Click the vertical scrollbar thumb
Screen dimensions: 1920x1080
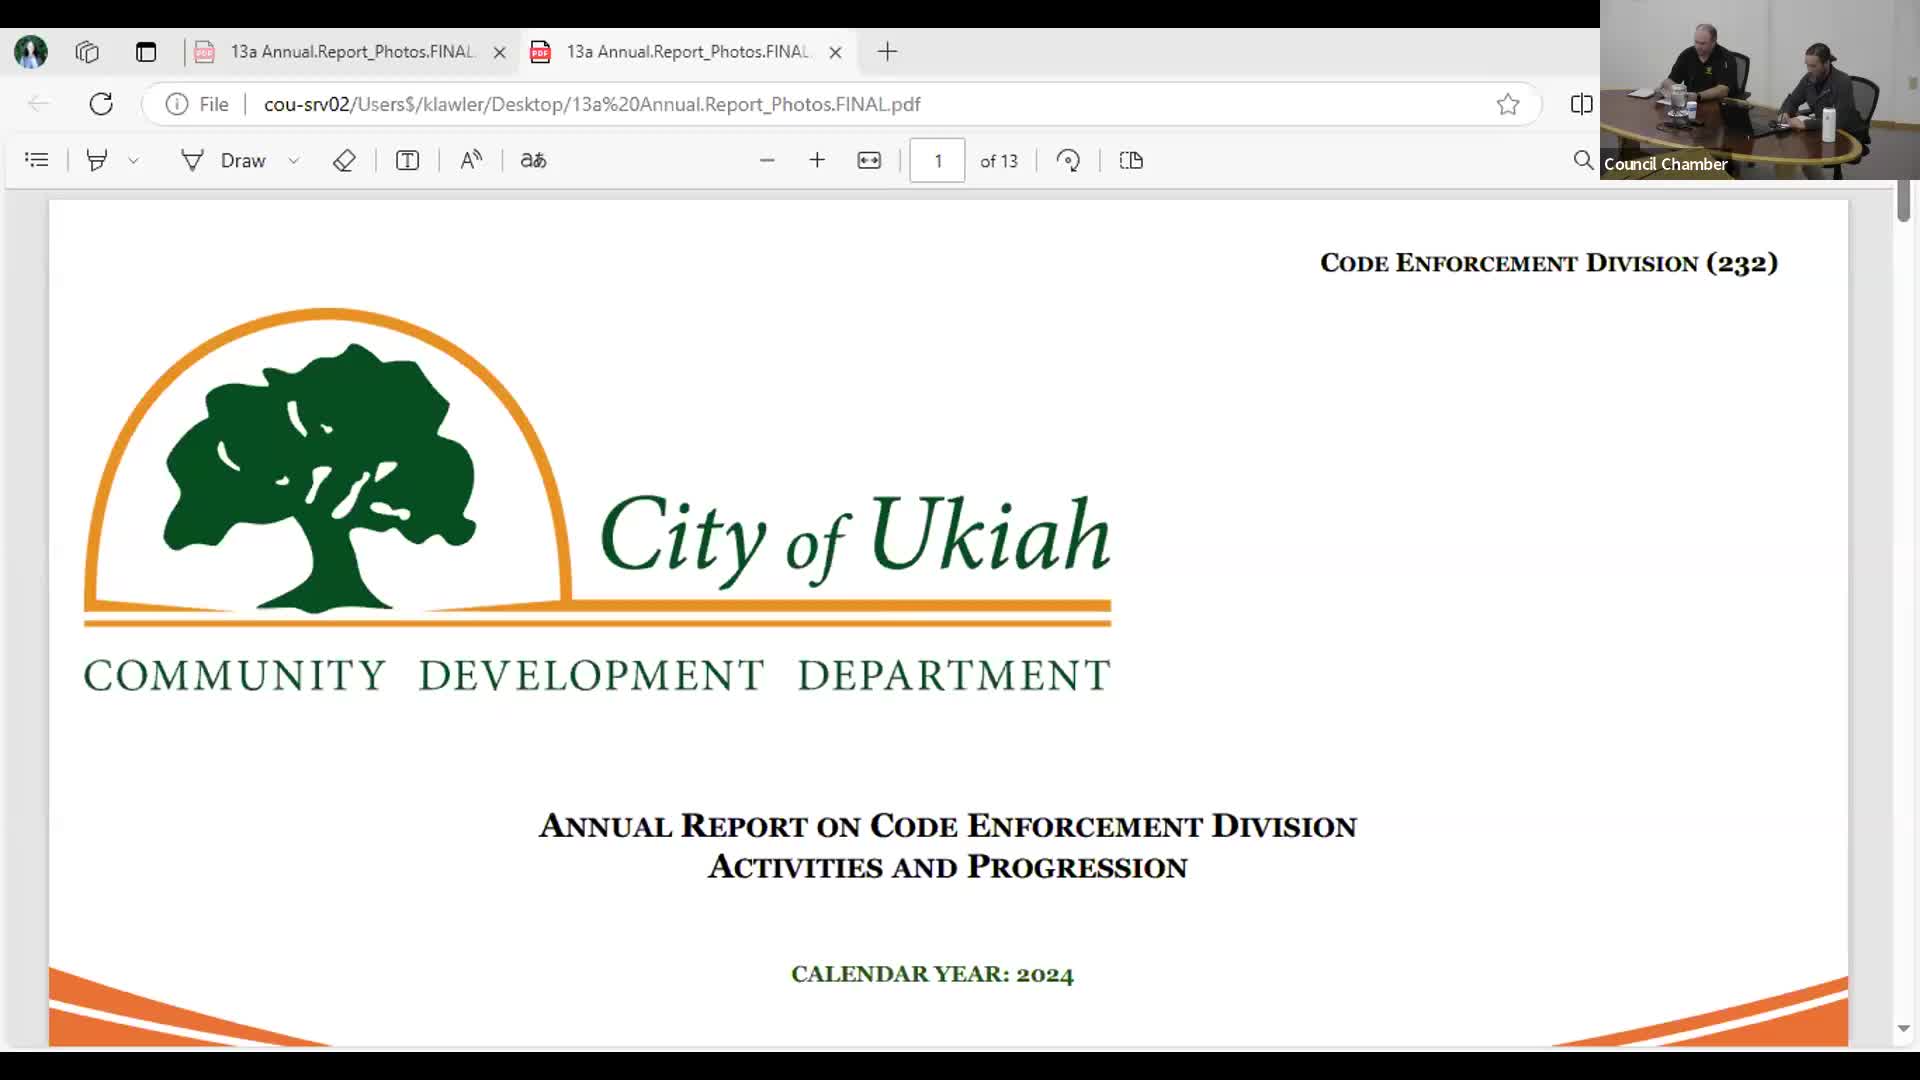pos(1903,200)
